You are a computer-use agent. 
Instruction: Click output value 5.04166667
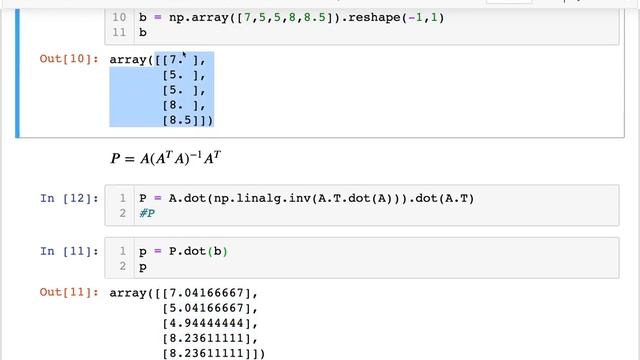[206, 308]
